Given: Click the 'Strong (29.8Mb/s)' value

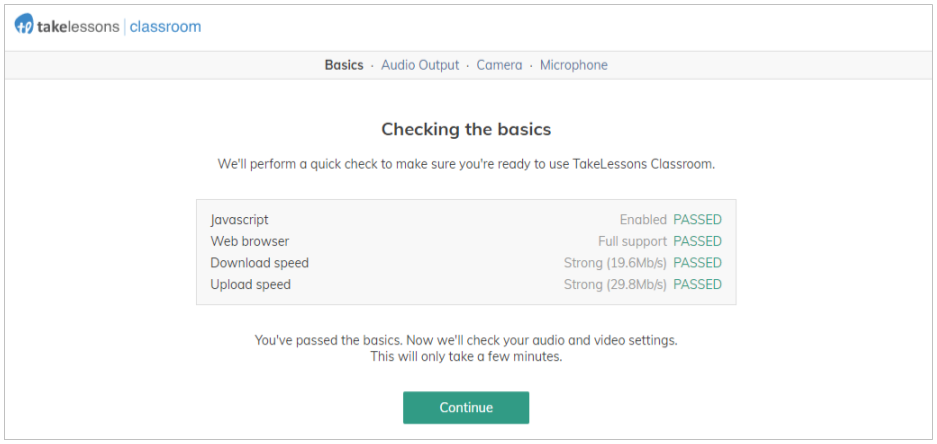Looking at the screenshot, I should pos(615,284).
